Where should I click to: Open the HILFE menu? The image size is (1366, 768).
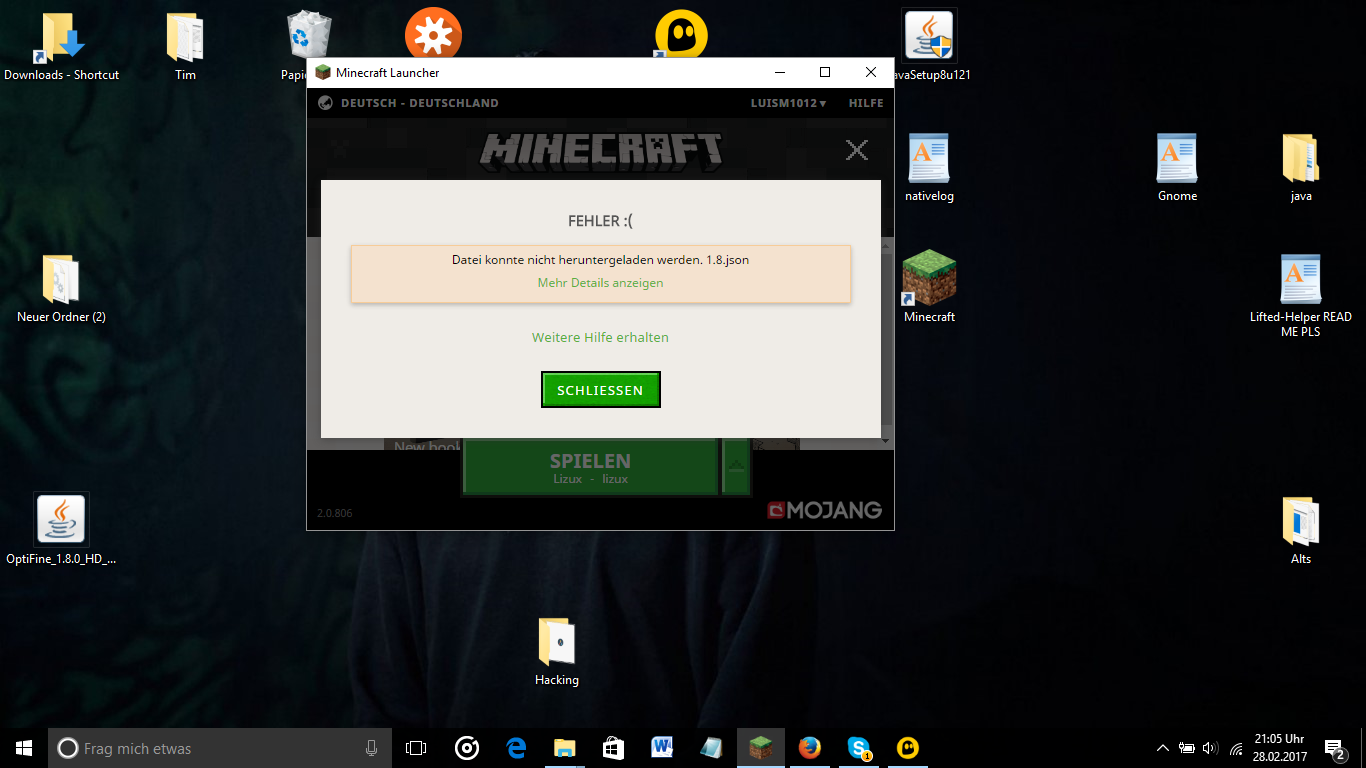point(866,103)
